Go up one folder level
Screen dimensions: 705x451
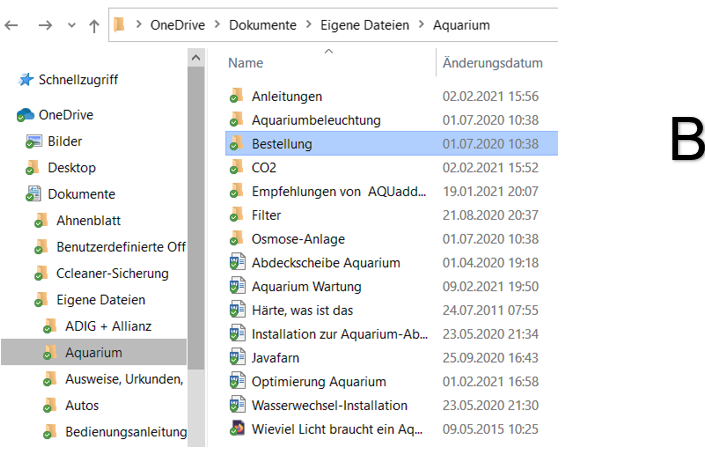(x=94, y=26)
